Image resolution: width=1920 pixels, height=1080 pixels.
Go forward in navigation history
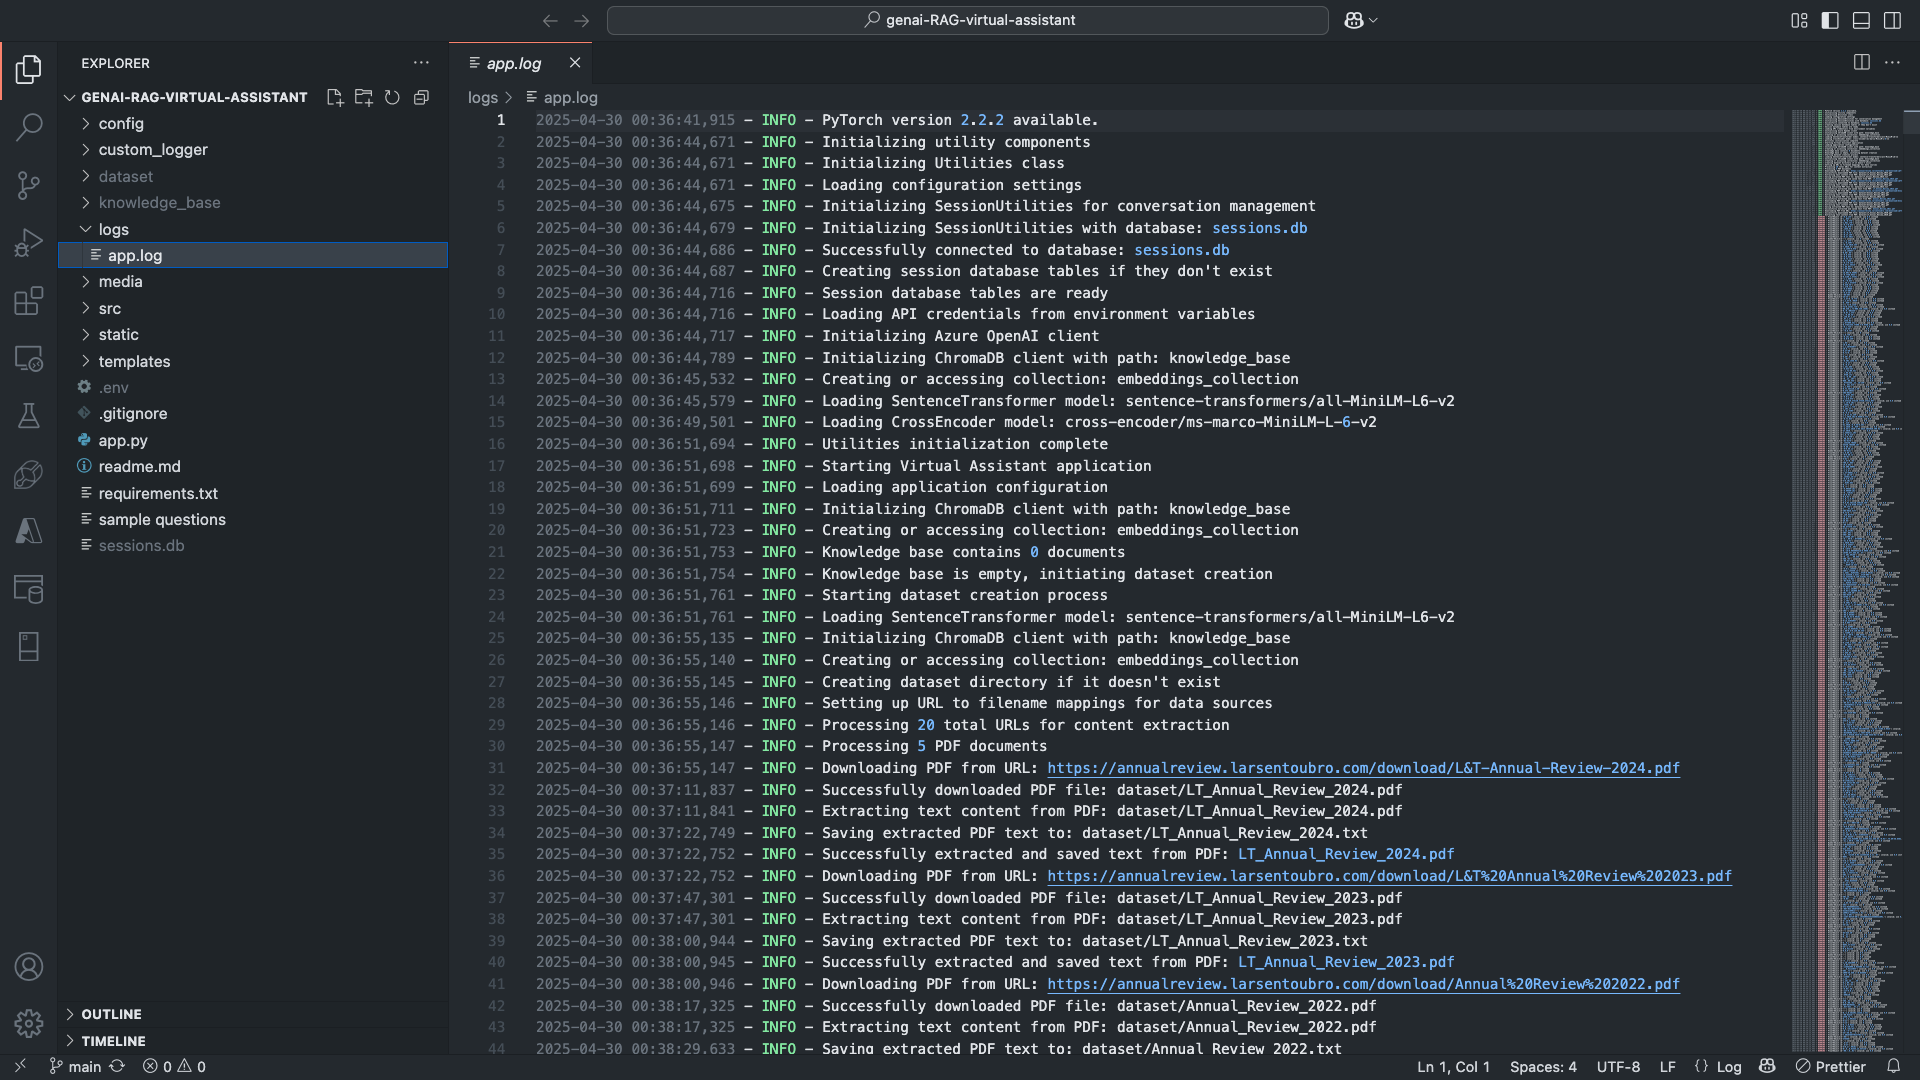(581, 20)
